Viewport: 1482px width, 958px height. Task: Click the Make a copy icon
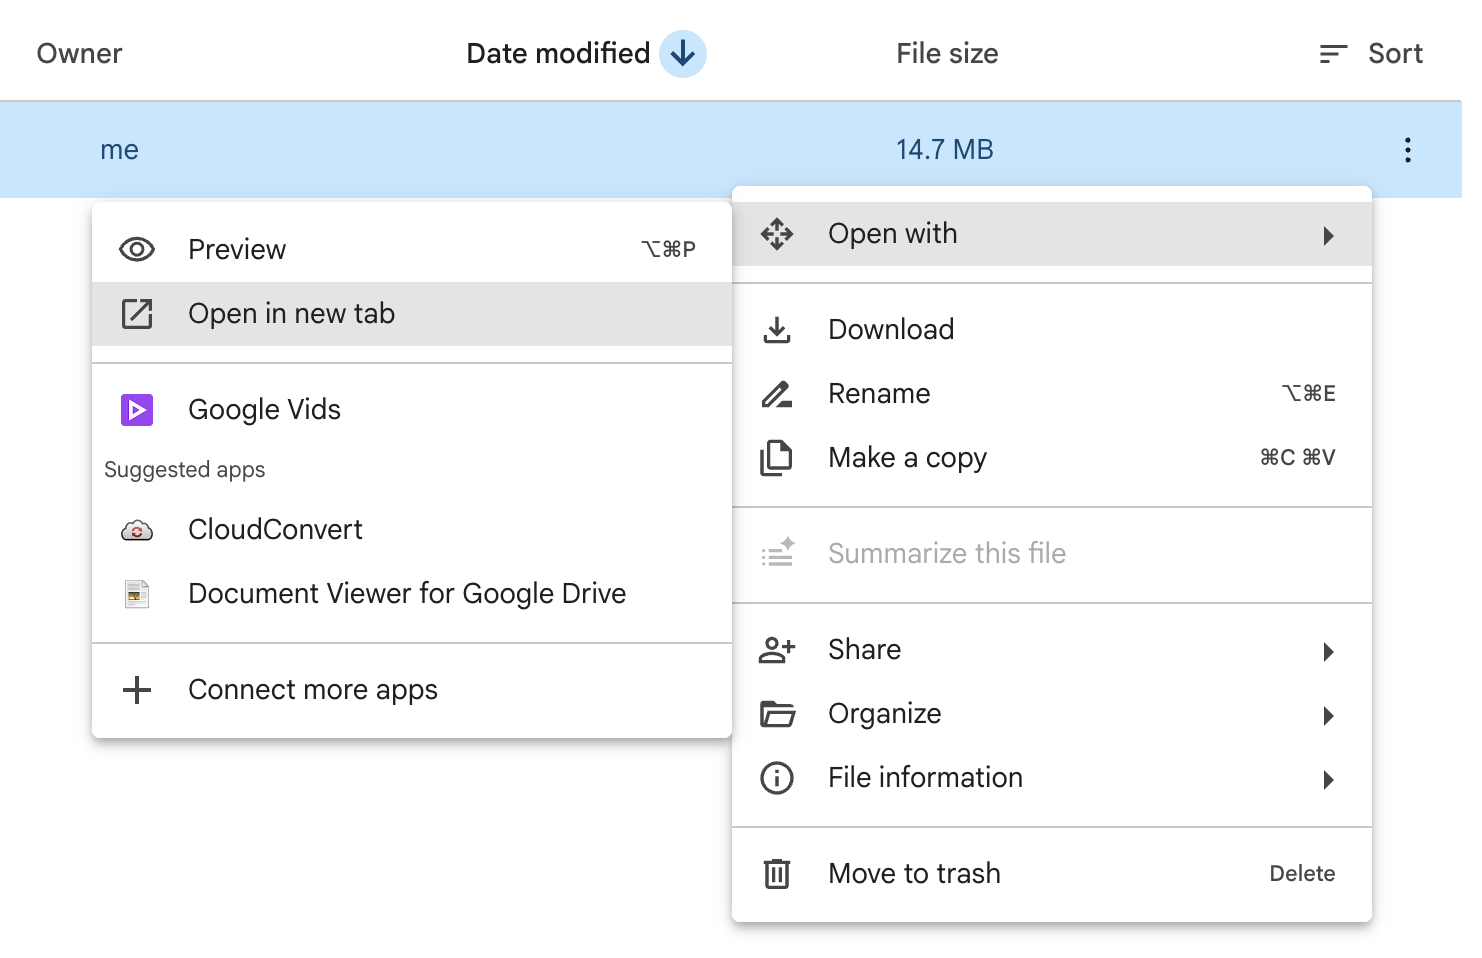point(777,458)
